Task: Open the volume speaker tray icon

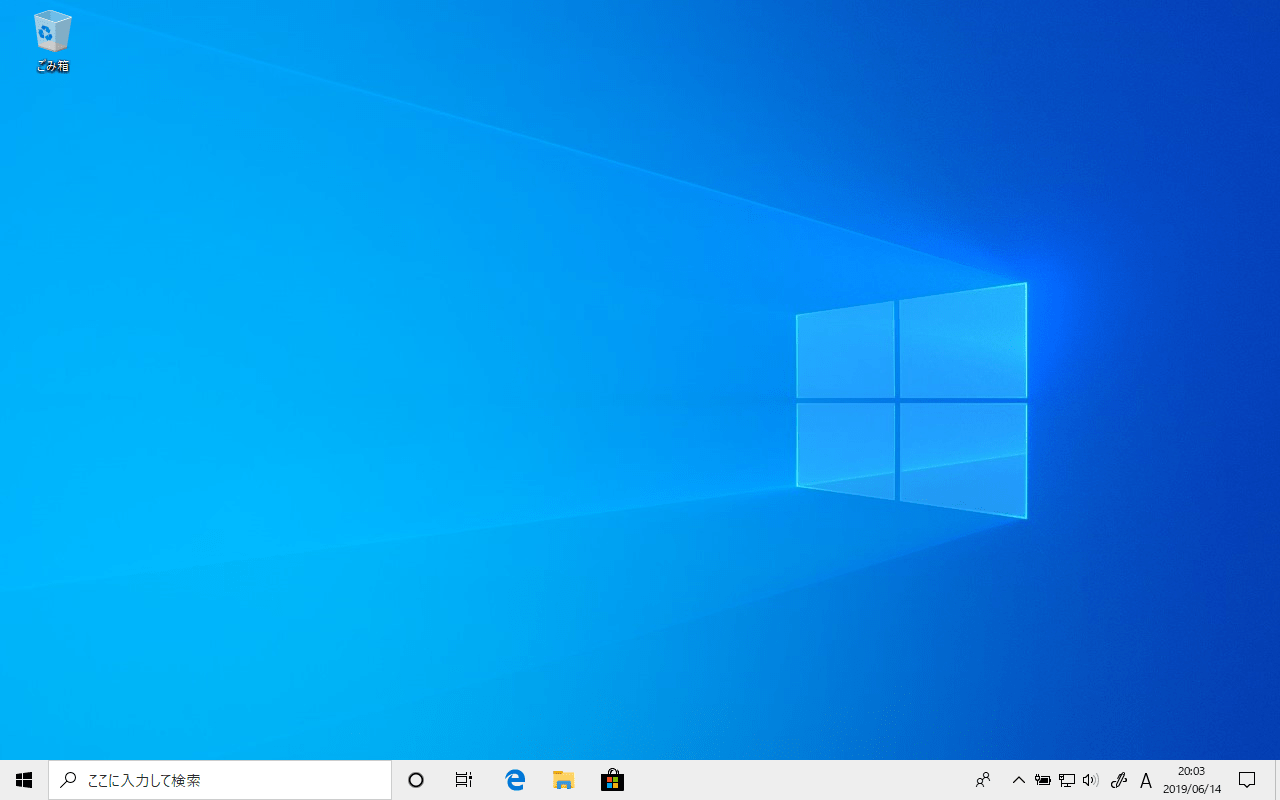Action: 1091,780
